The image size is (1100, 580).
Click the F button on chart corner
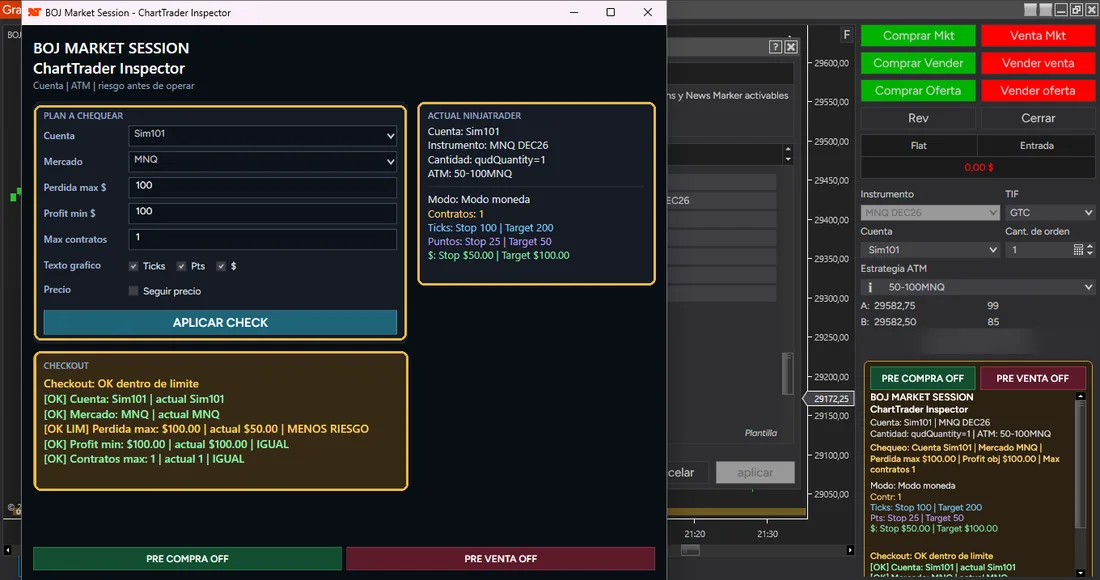(846, 34)
